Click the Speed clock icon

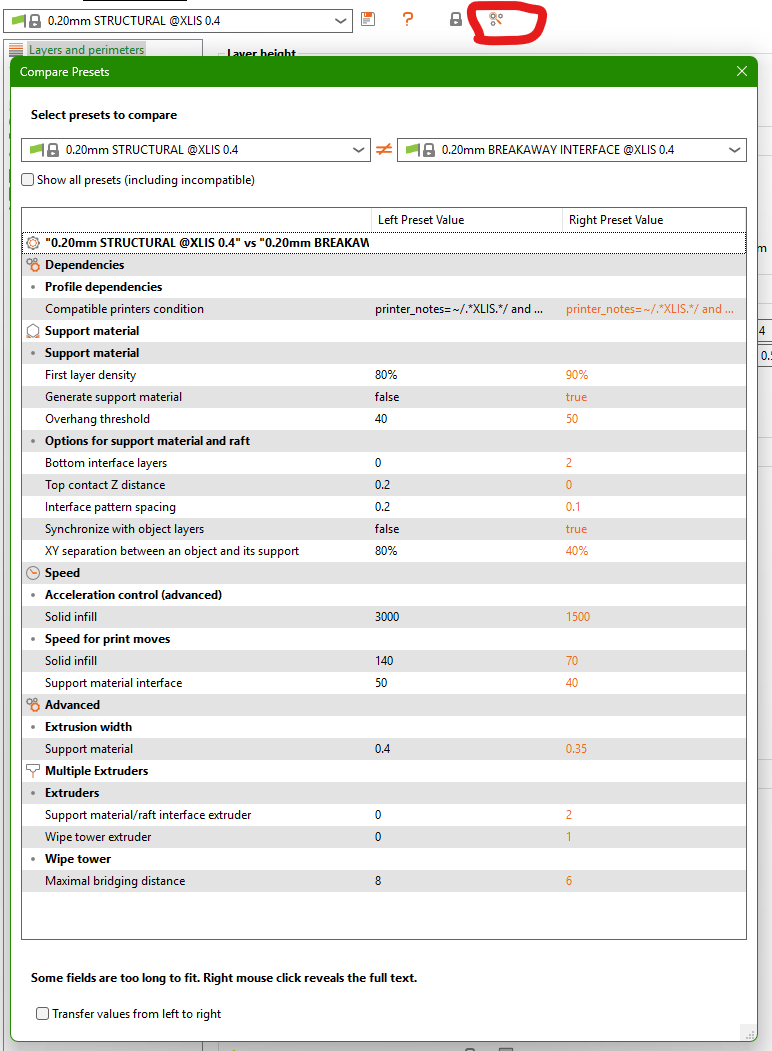tap(33, 573)
